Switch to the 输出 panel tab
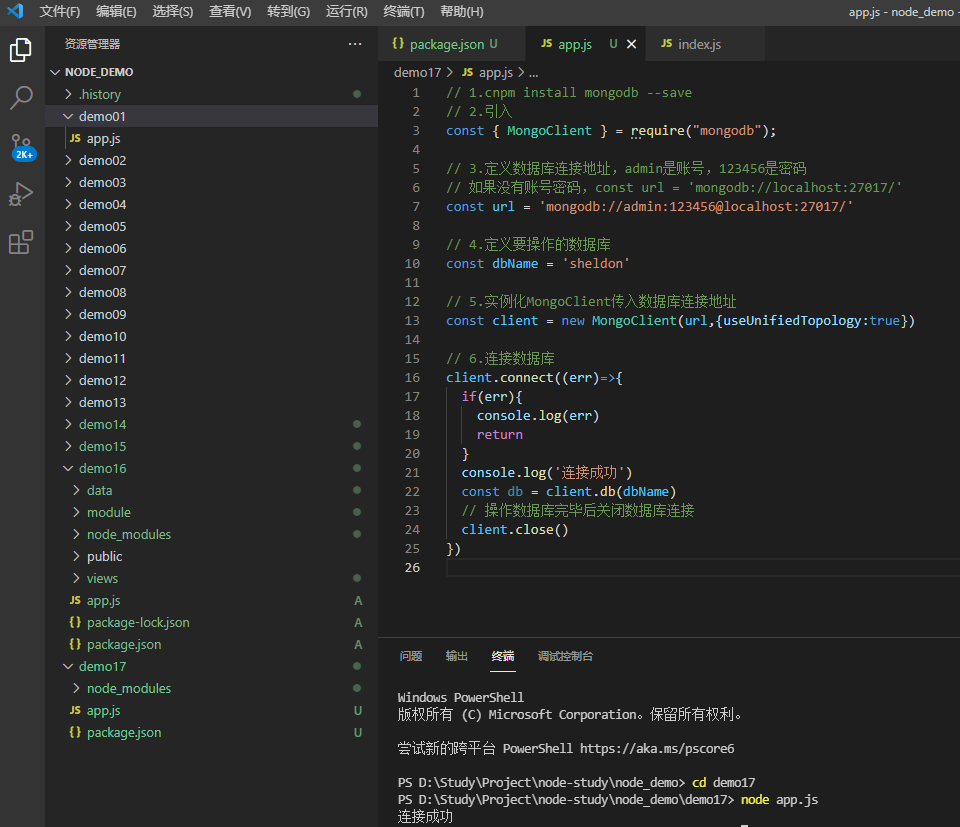The width and height of the screenshot is (960, 827). 457,656
